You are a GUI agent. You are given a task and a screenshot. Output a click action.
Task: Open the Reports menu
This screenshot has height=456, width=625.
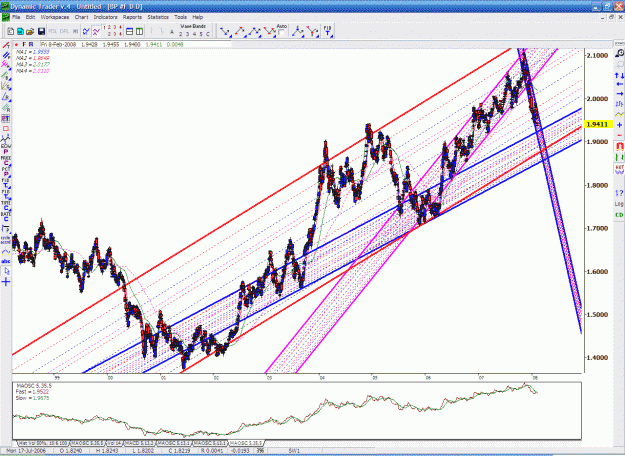click(132, 17)
